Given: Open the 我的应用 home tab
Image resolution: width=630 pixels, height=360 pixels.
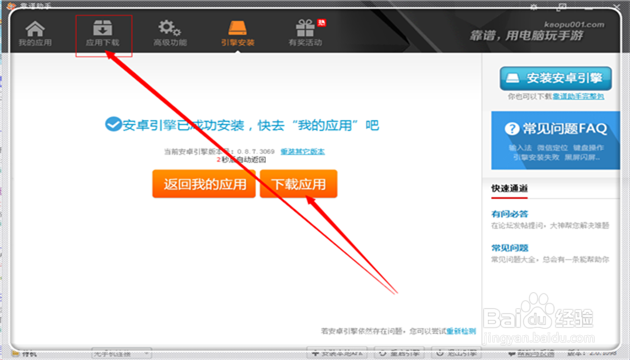Looking at the screenshot, I should pos(35,34).
